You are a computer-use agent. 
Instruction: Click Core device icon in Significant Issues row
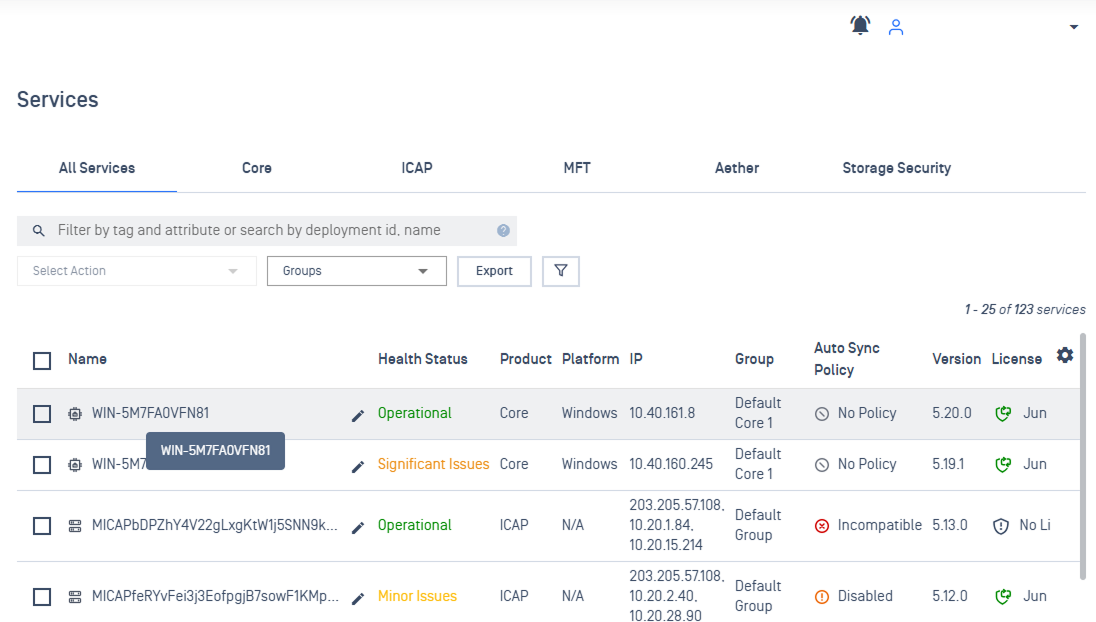[x=75, y=465]
